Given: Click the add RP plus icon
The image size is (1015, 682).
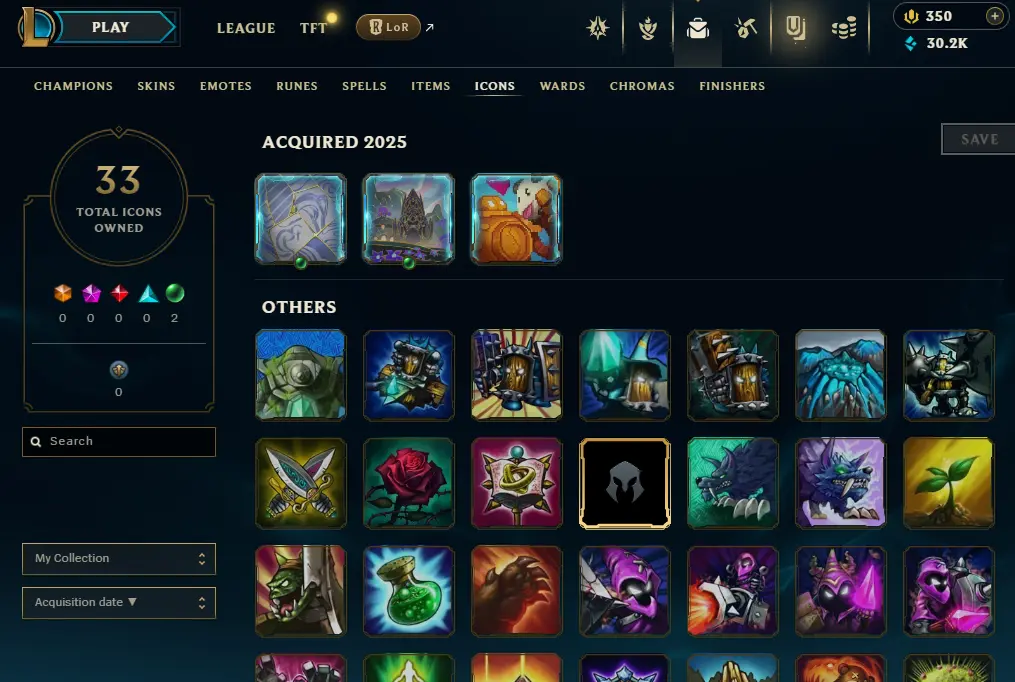Looking at the screenshot, I should pyautogui.click(x=995, y=16).
